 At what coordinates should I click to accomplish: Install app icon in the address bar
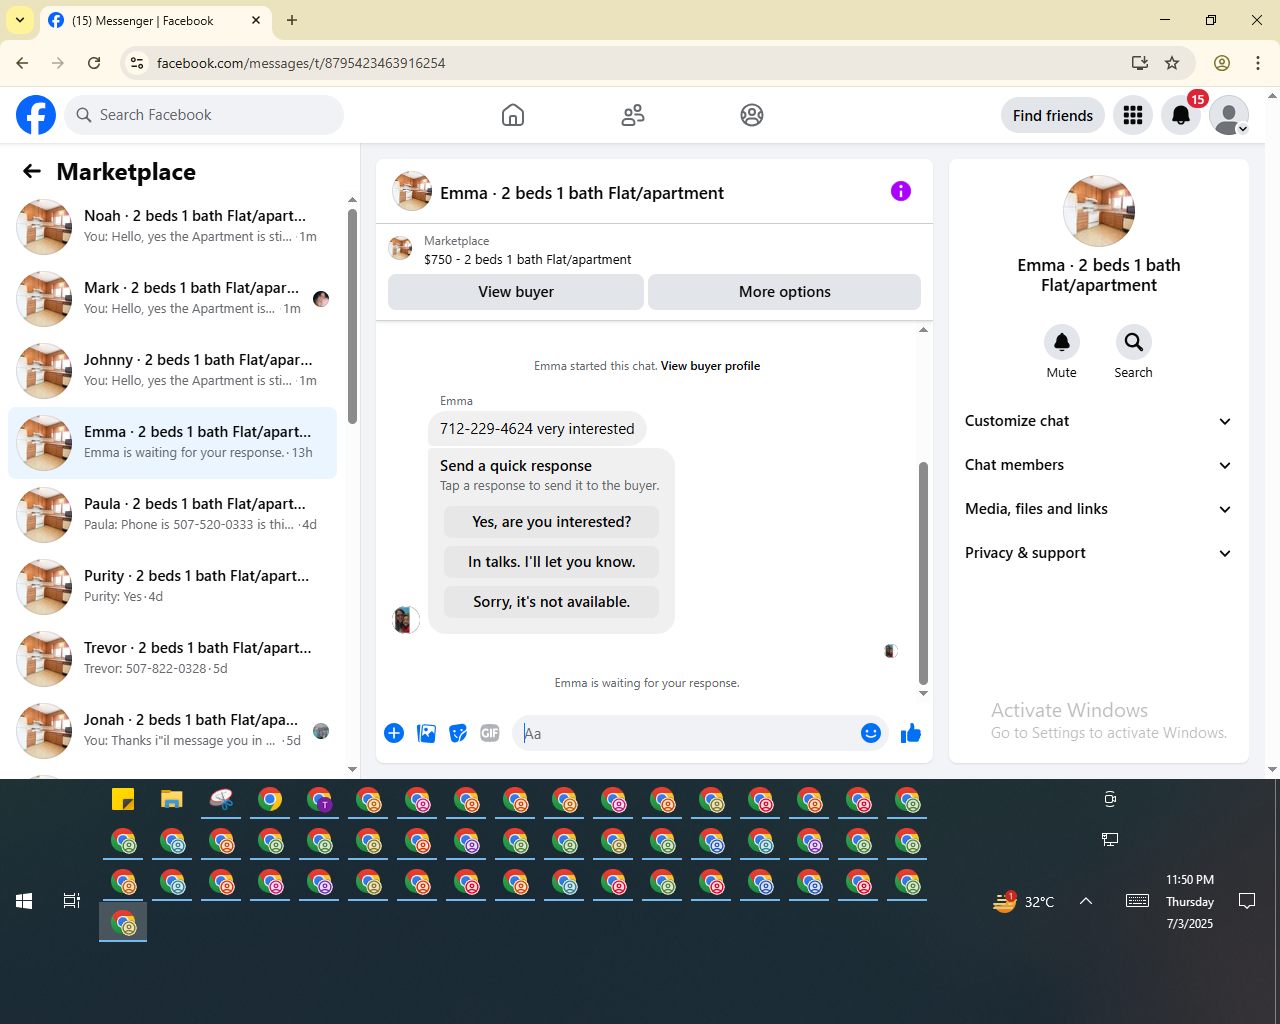click(1140, 63)
